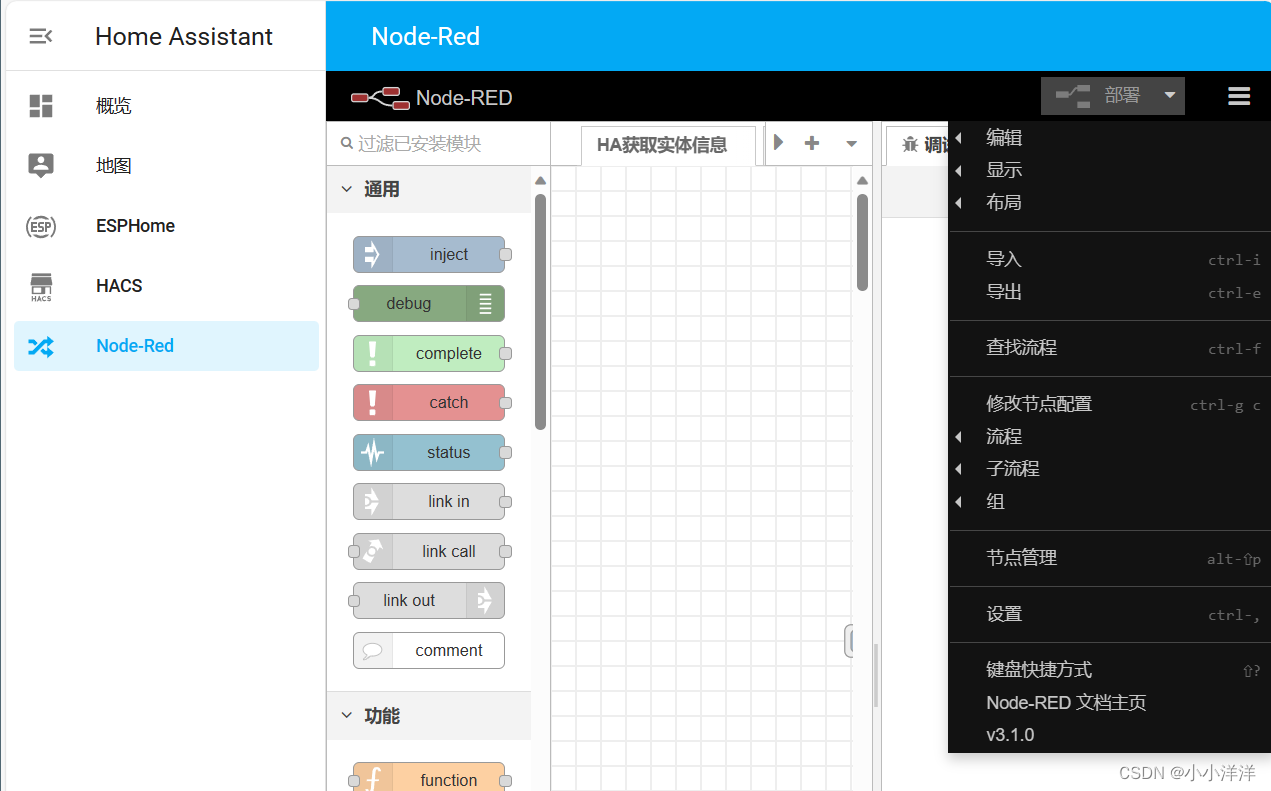Click the function node f icon
The width and height of the screenshot is (1271, 791).
(373, 780)
